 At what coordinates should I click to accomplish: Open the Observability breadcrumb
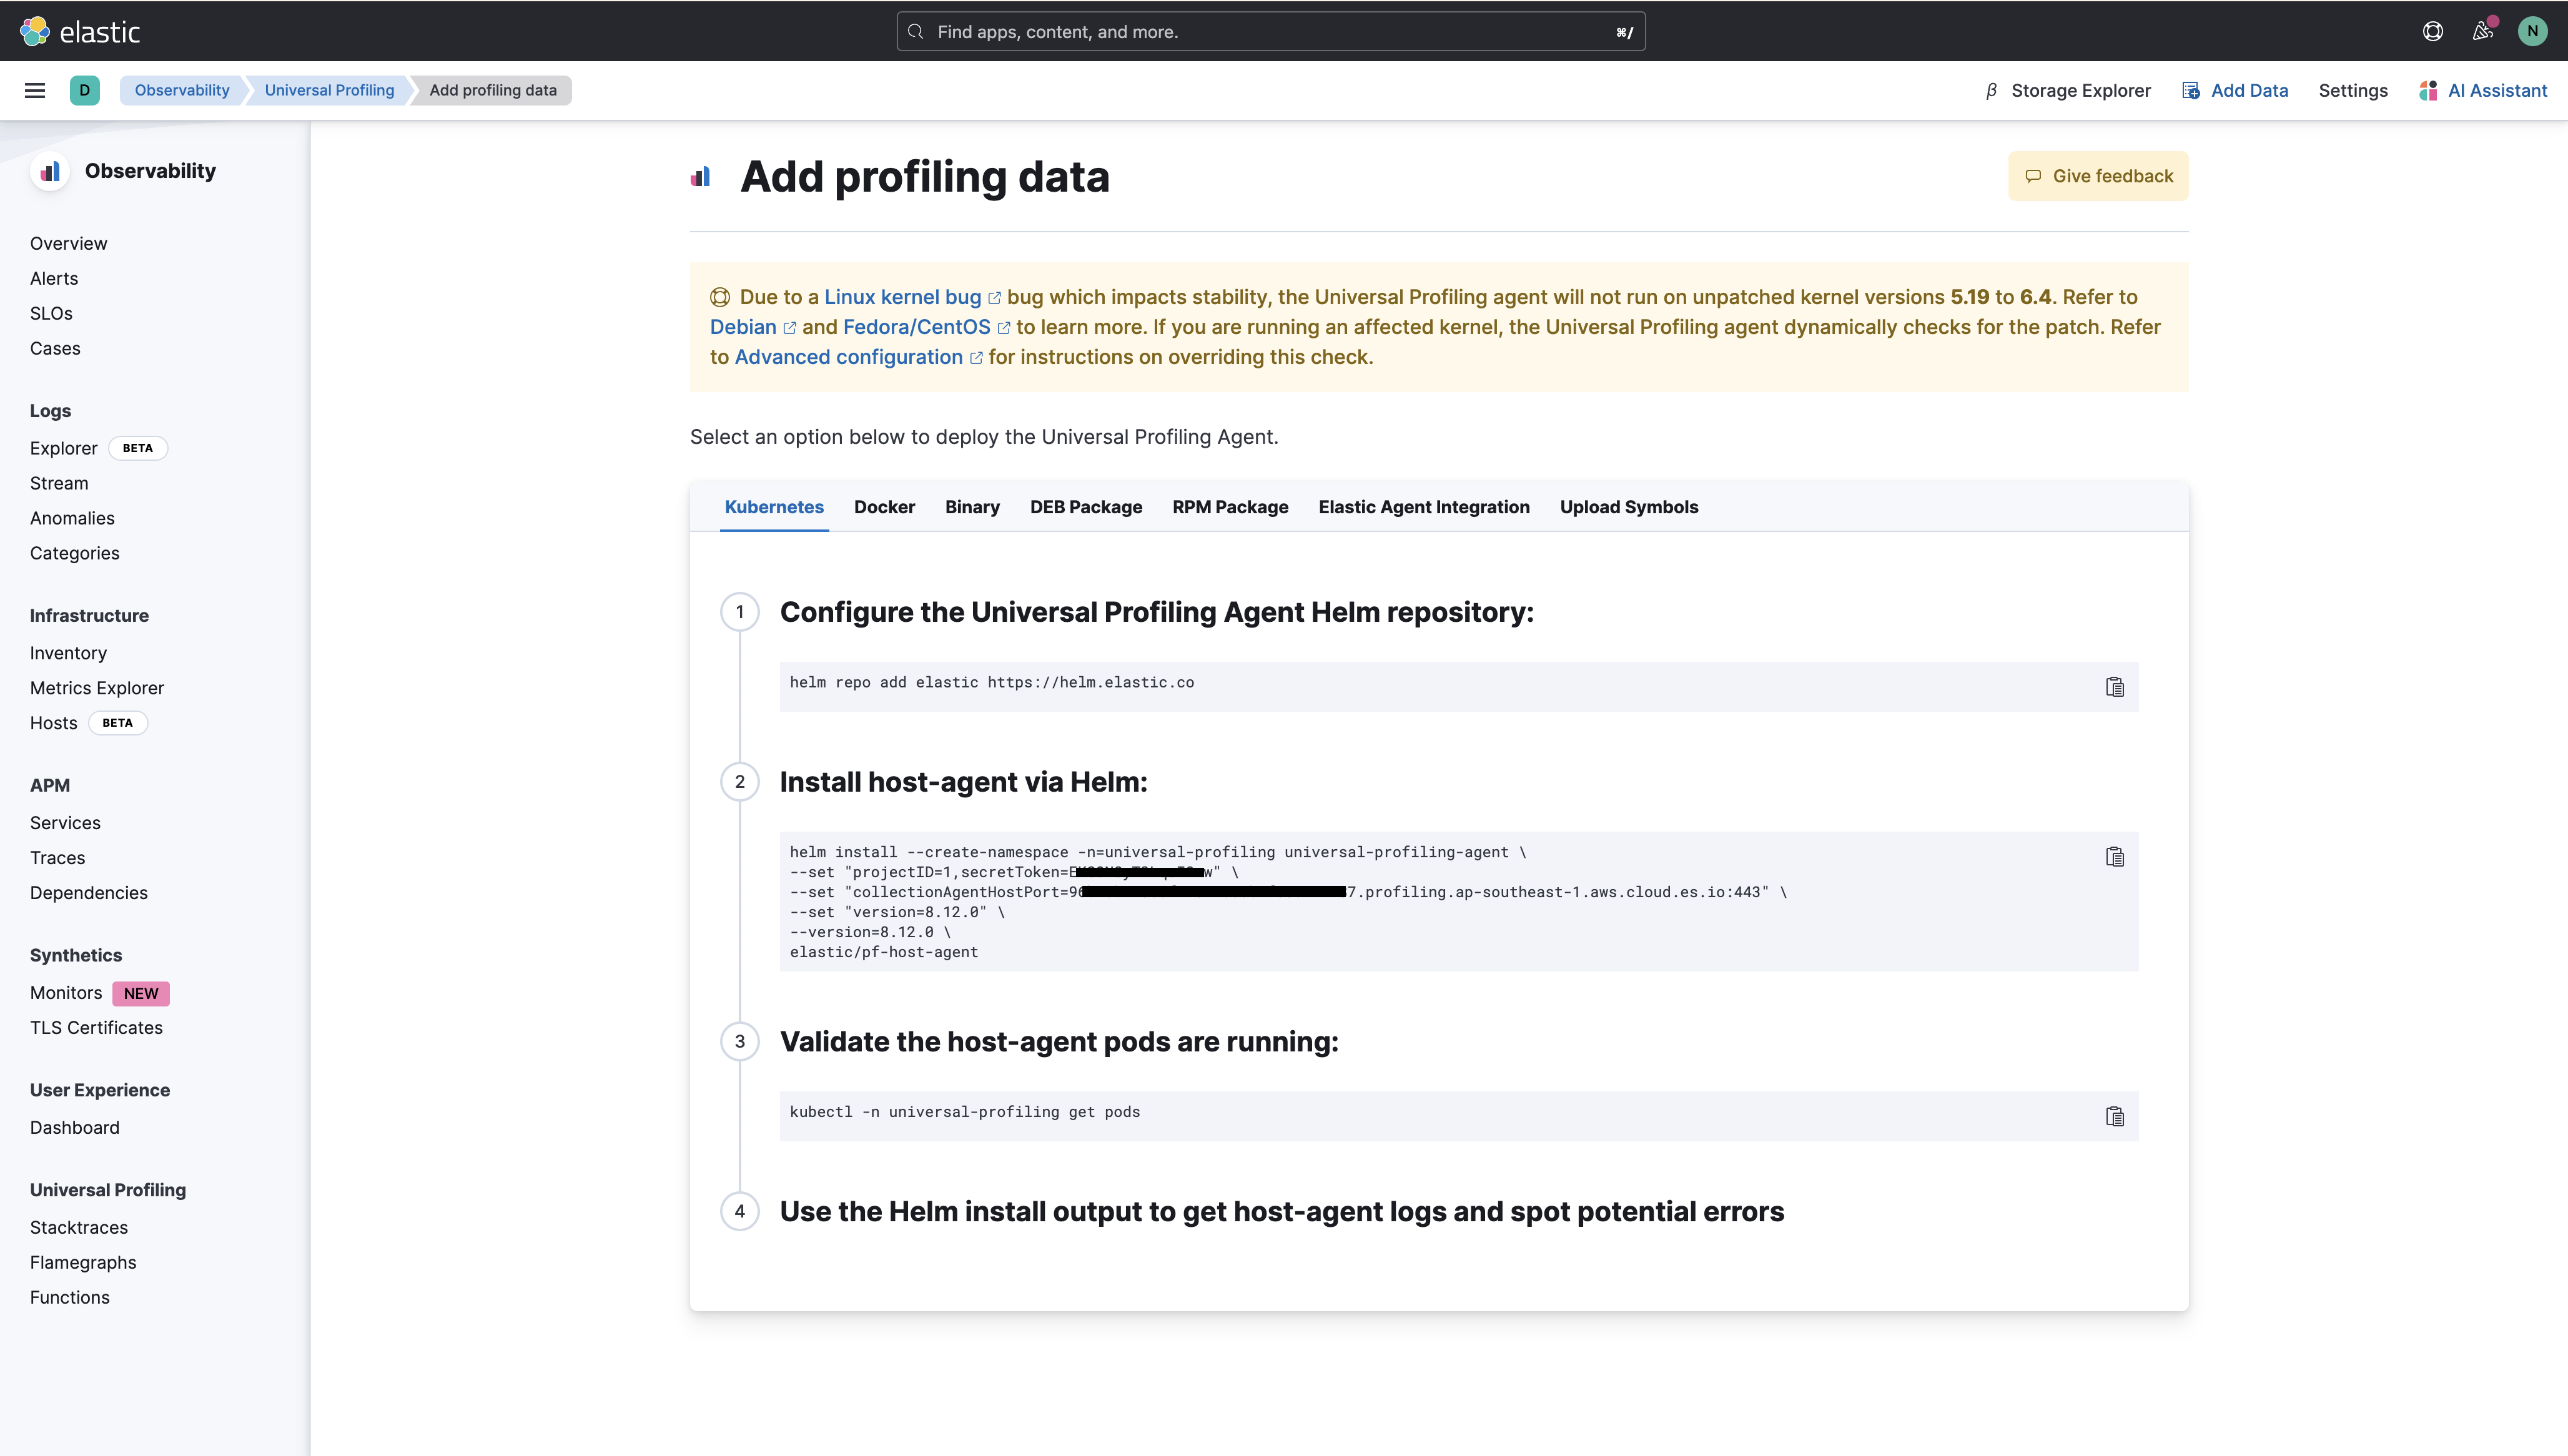(x=181, y=90)
